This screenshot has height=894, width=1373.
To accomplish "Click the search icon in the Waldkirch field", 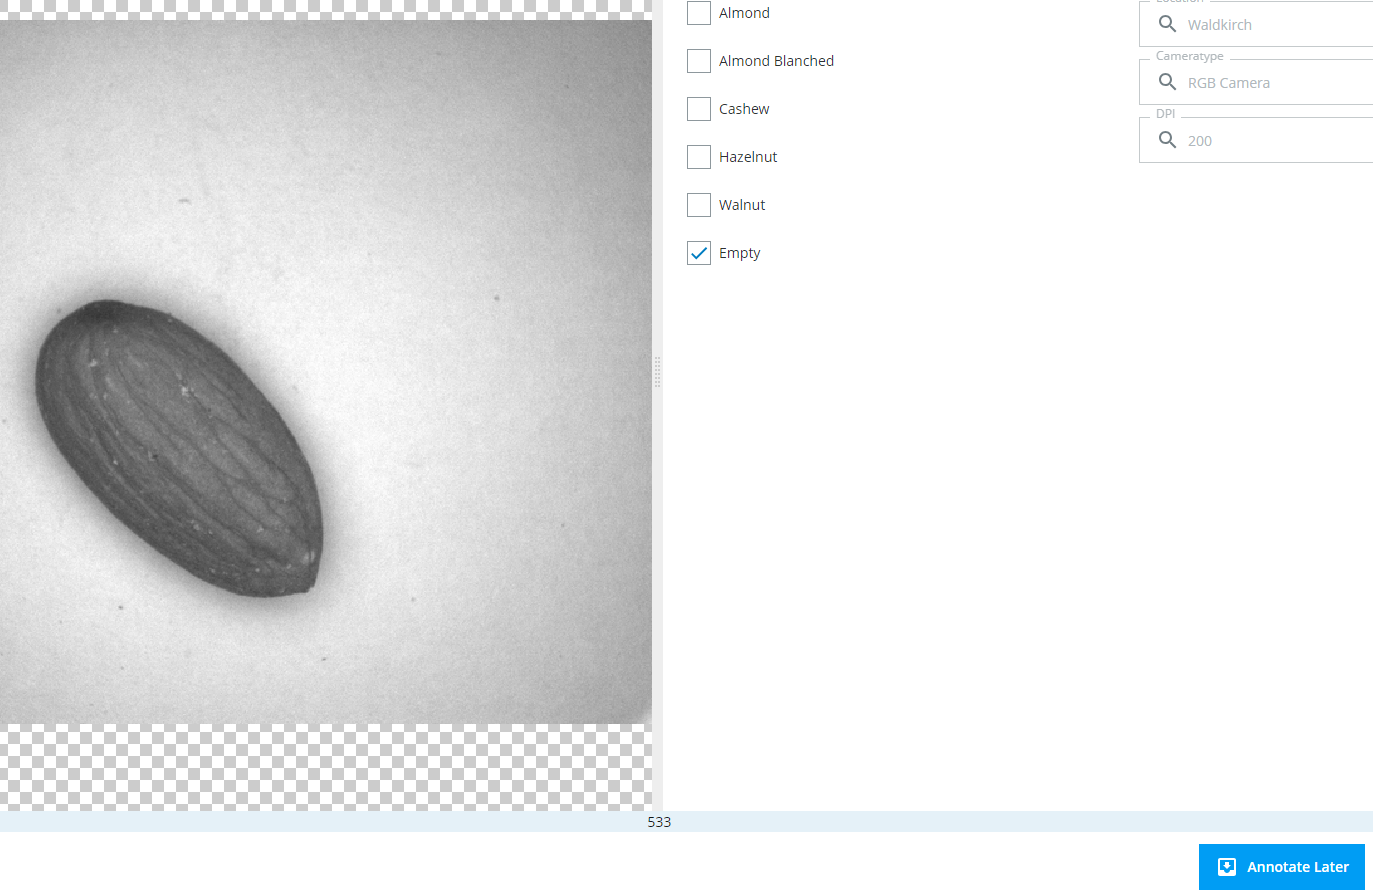I will tap(1166, 24).
